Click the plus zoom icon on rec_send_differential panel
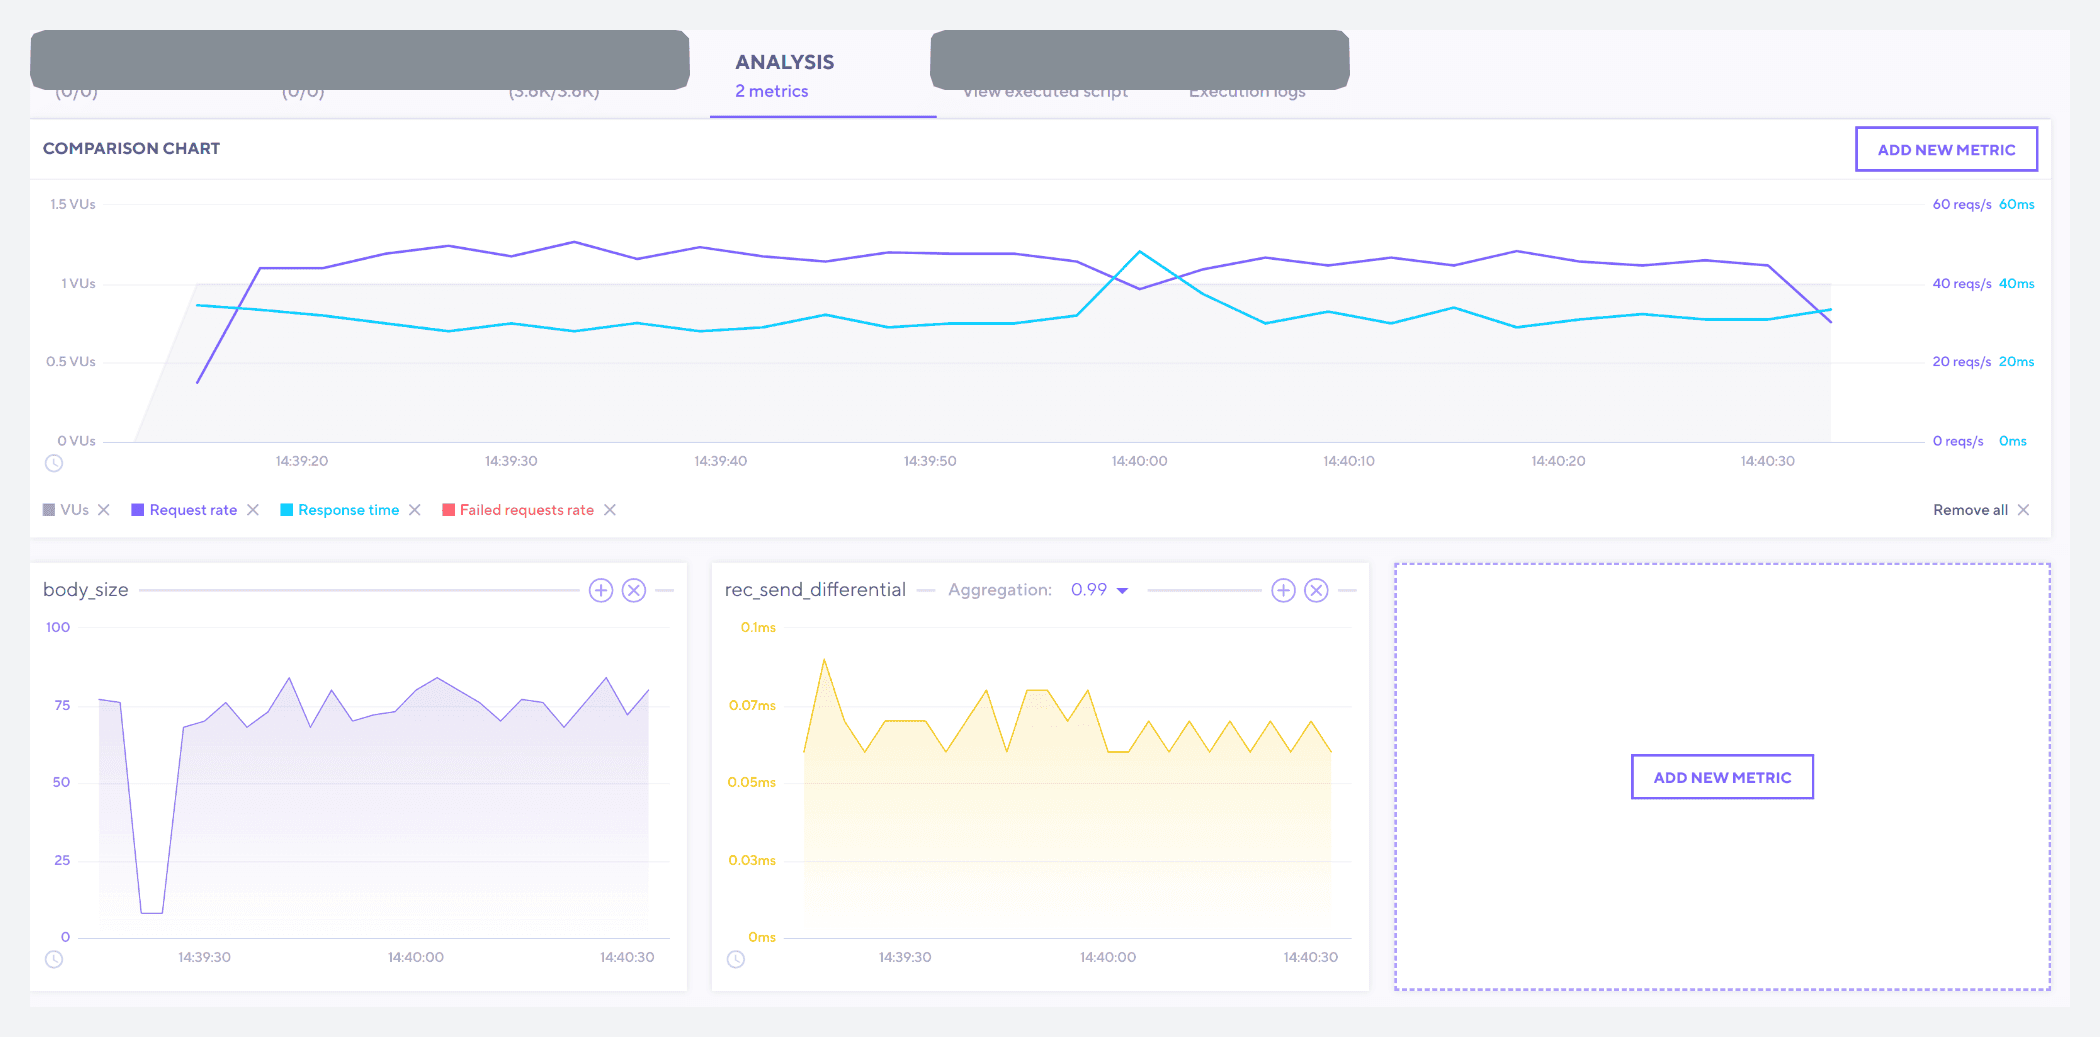This screenshot has width=2100, height=1037. (x=1284, y=590)
